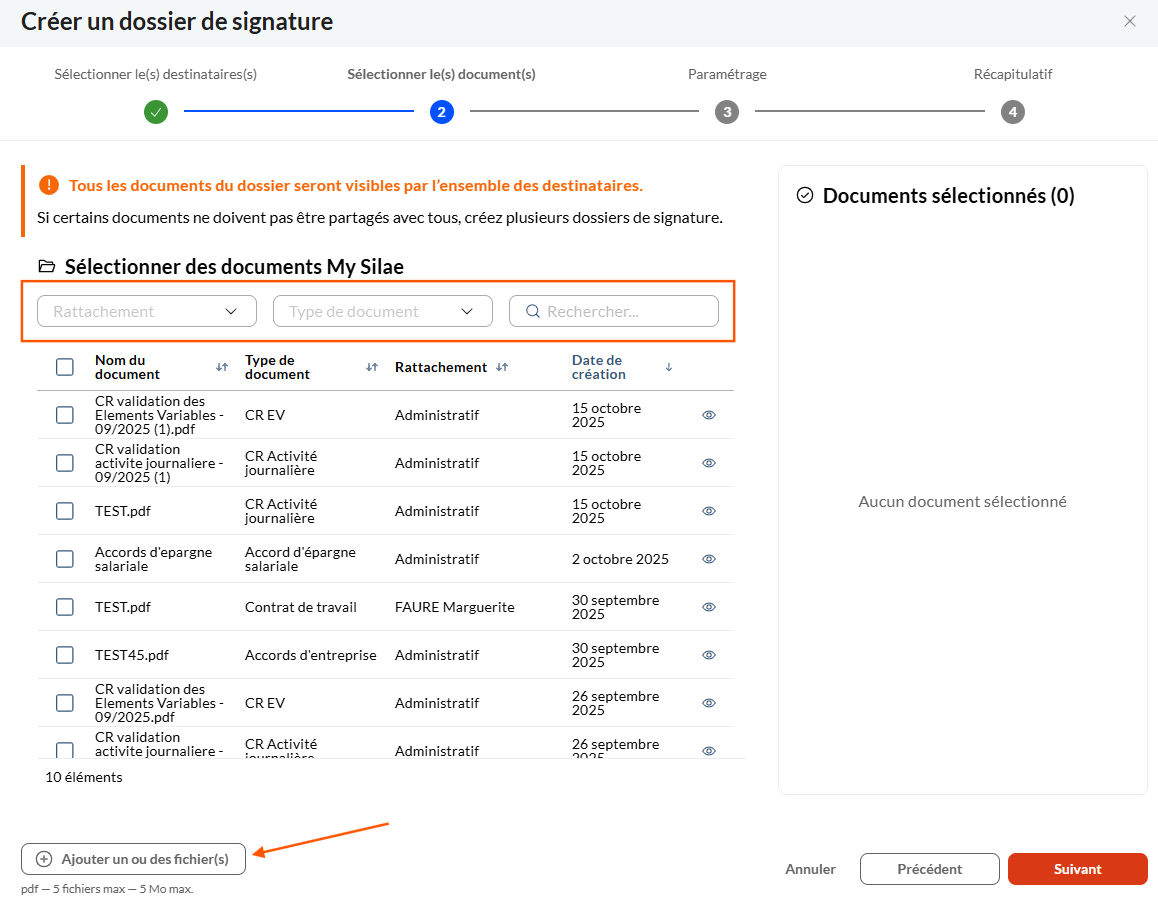1158x902 pixels.
Task: Check the TEST45.pdf row checkbox
Action: 65,655
